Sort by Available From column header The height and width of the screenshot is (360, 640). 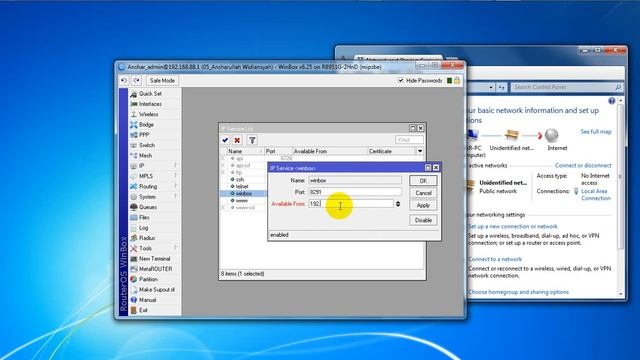330,151
